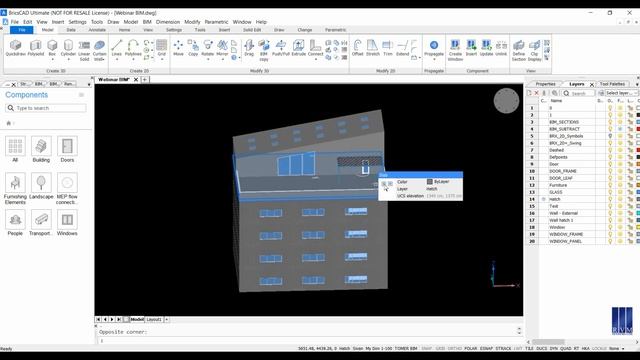Open the BIM menu

click(147, 22)
